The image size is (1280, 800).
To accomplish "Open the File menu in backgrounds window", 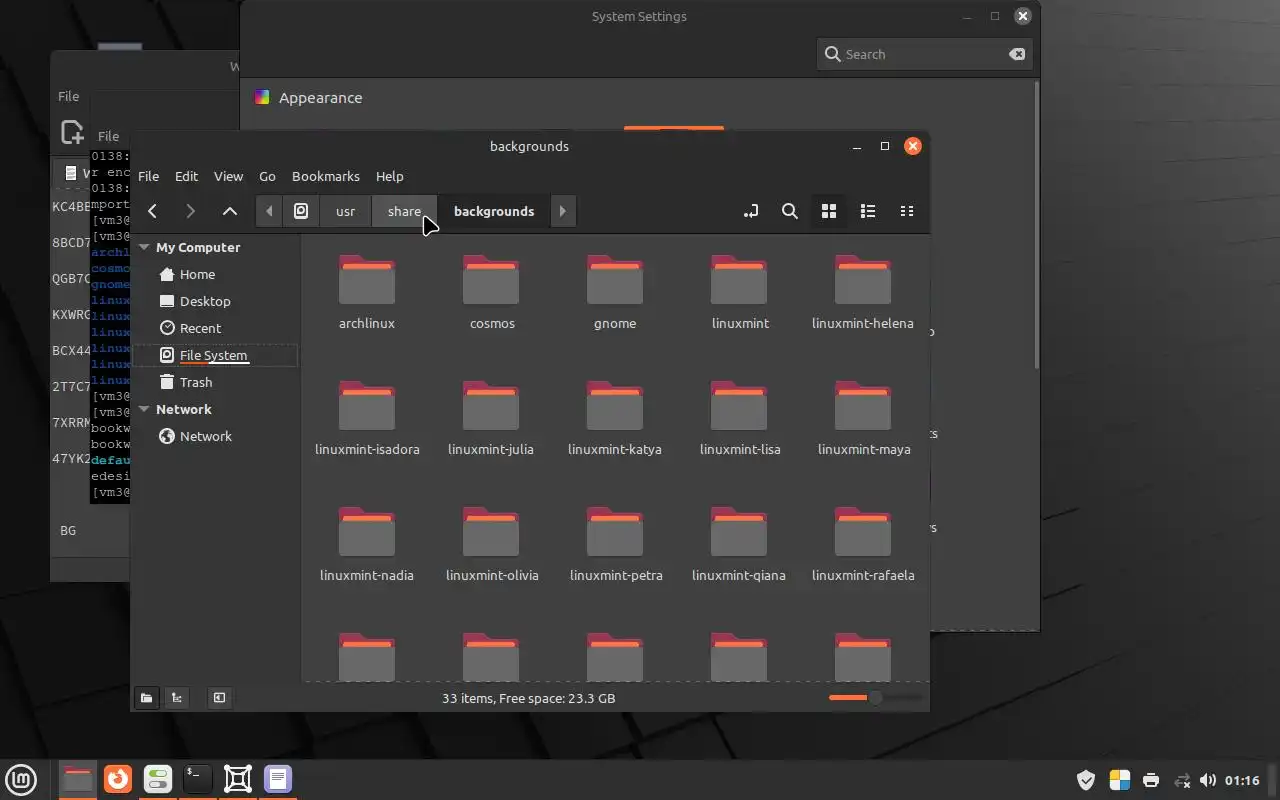I will [x=148, y=176].
